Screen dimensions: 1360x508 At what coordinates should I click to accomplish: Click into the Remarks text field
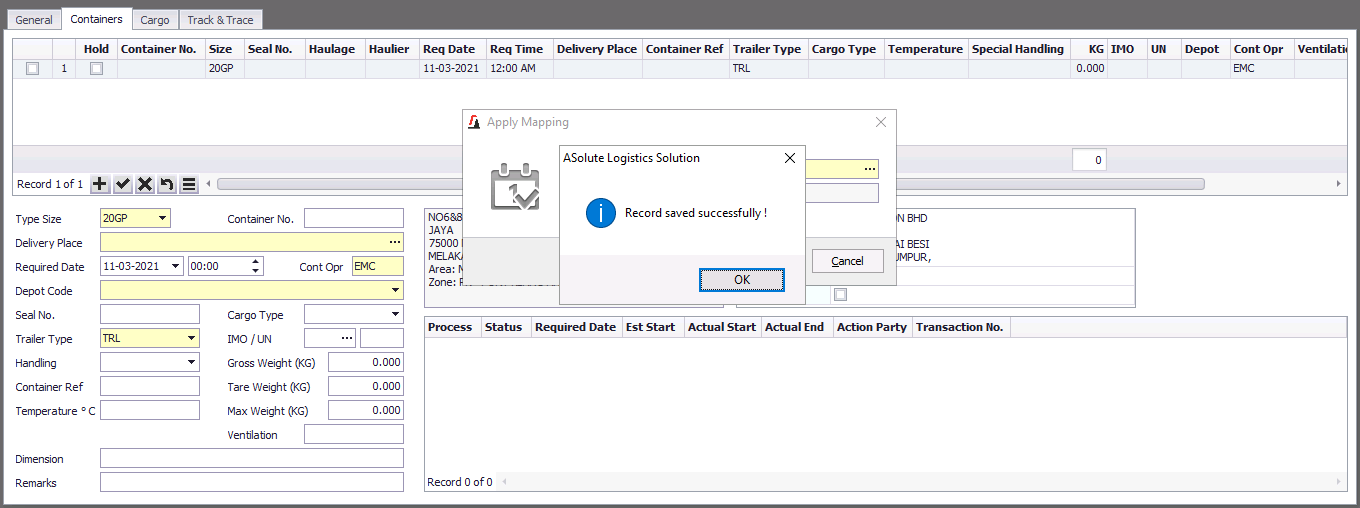pyautogui.click(x=251, y=483)
